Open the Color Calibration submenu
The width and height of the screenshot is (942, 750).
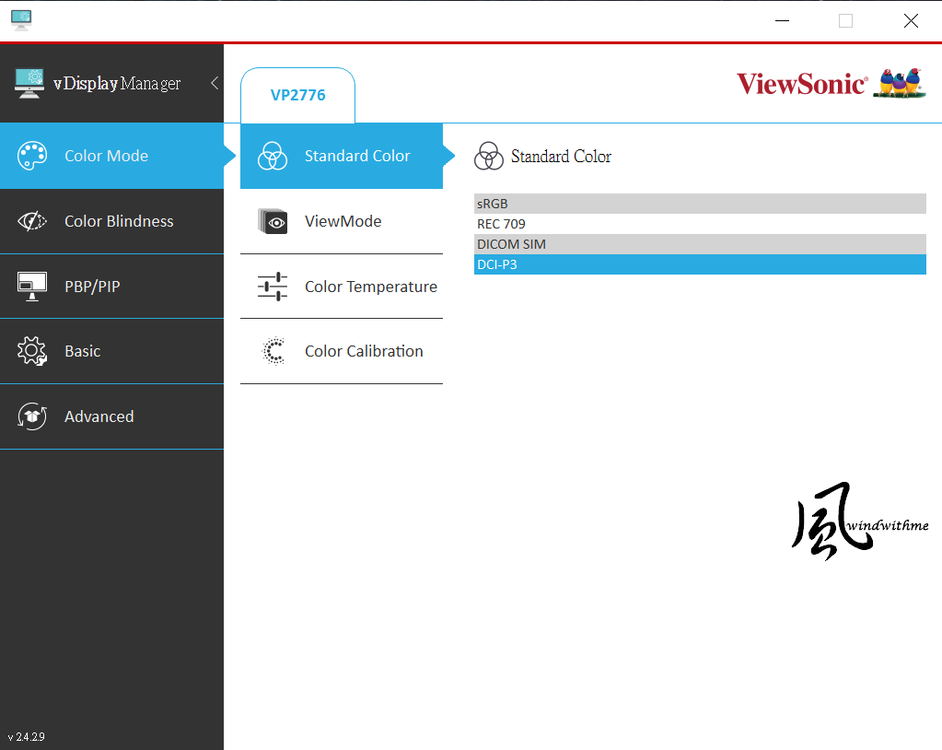pos(363,351)
